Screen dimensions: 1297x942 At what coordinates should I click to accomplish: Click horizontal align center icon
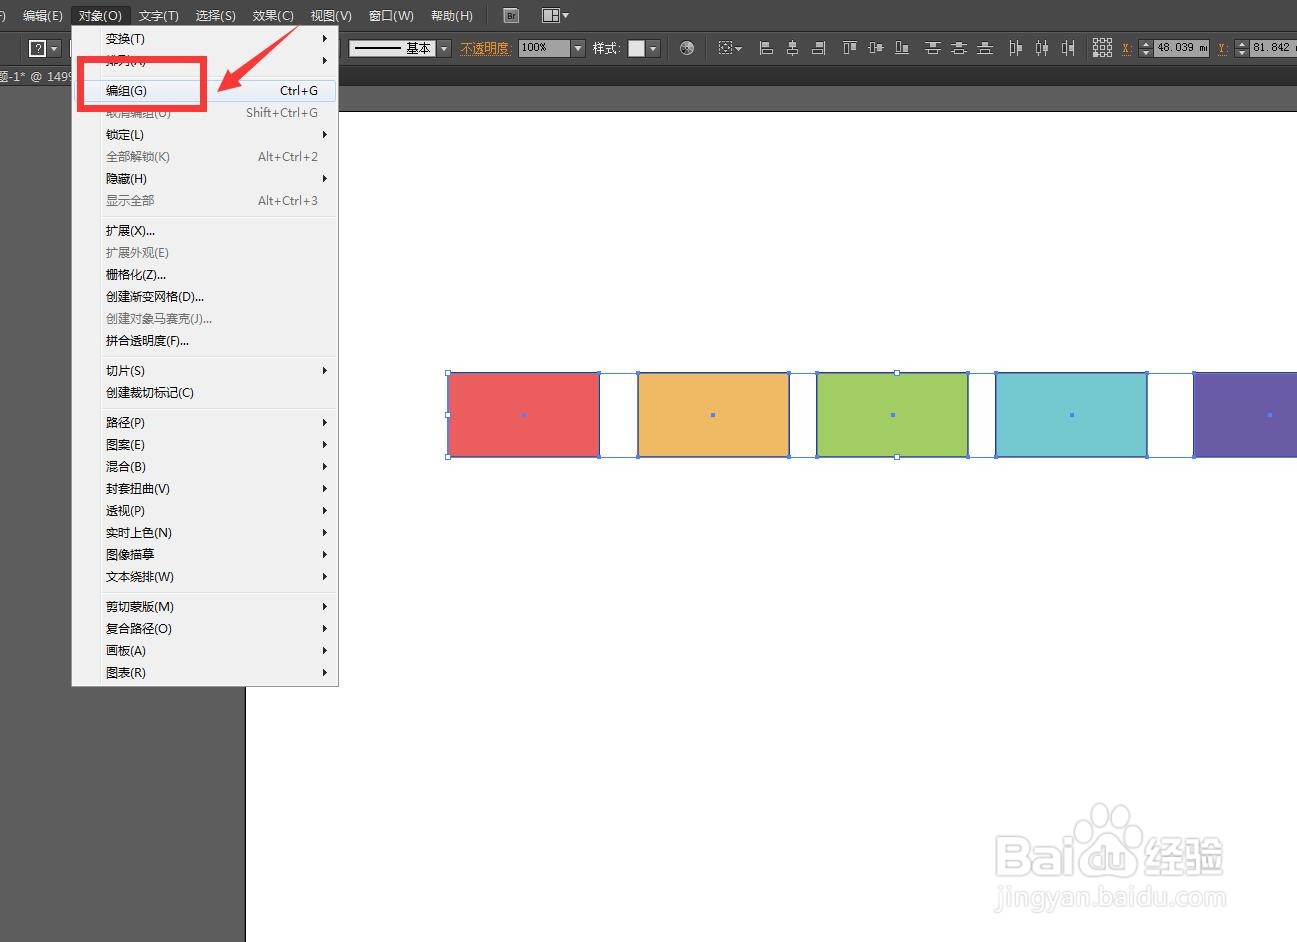pyautogui.click(x=793, y=48)
